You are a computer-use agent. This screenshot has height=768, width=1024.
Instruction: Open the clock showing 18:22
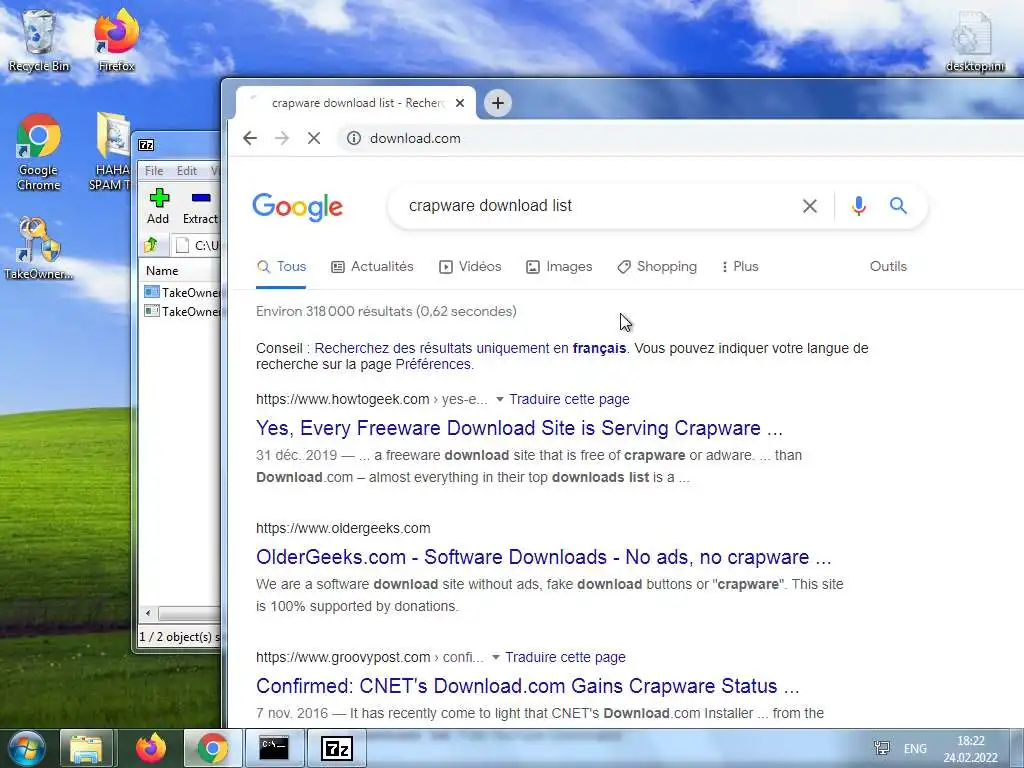[x=970, y=749]
